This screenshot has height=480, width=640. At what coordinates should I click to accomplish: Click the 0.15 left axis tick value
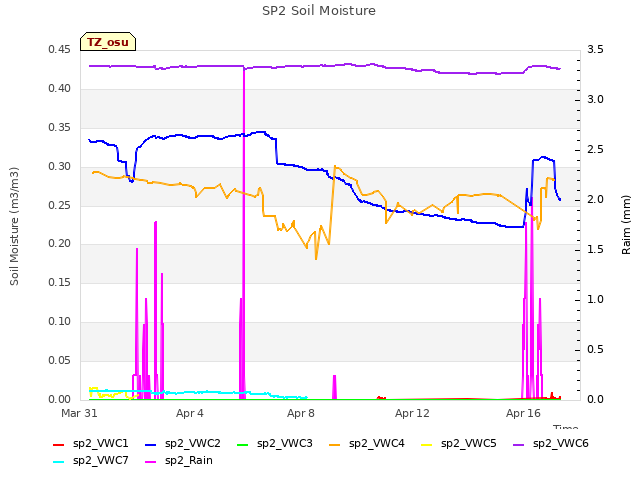pos(59,282)
